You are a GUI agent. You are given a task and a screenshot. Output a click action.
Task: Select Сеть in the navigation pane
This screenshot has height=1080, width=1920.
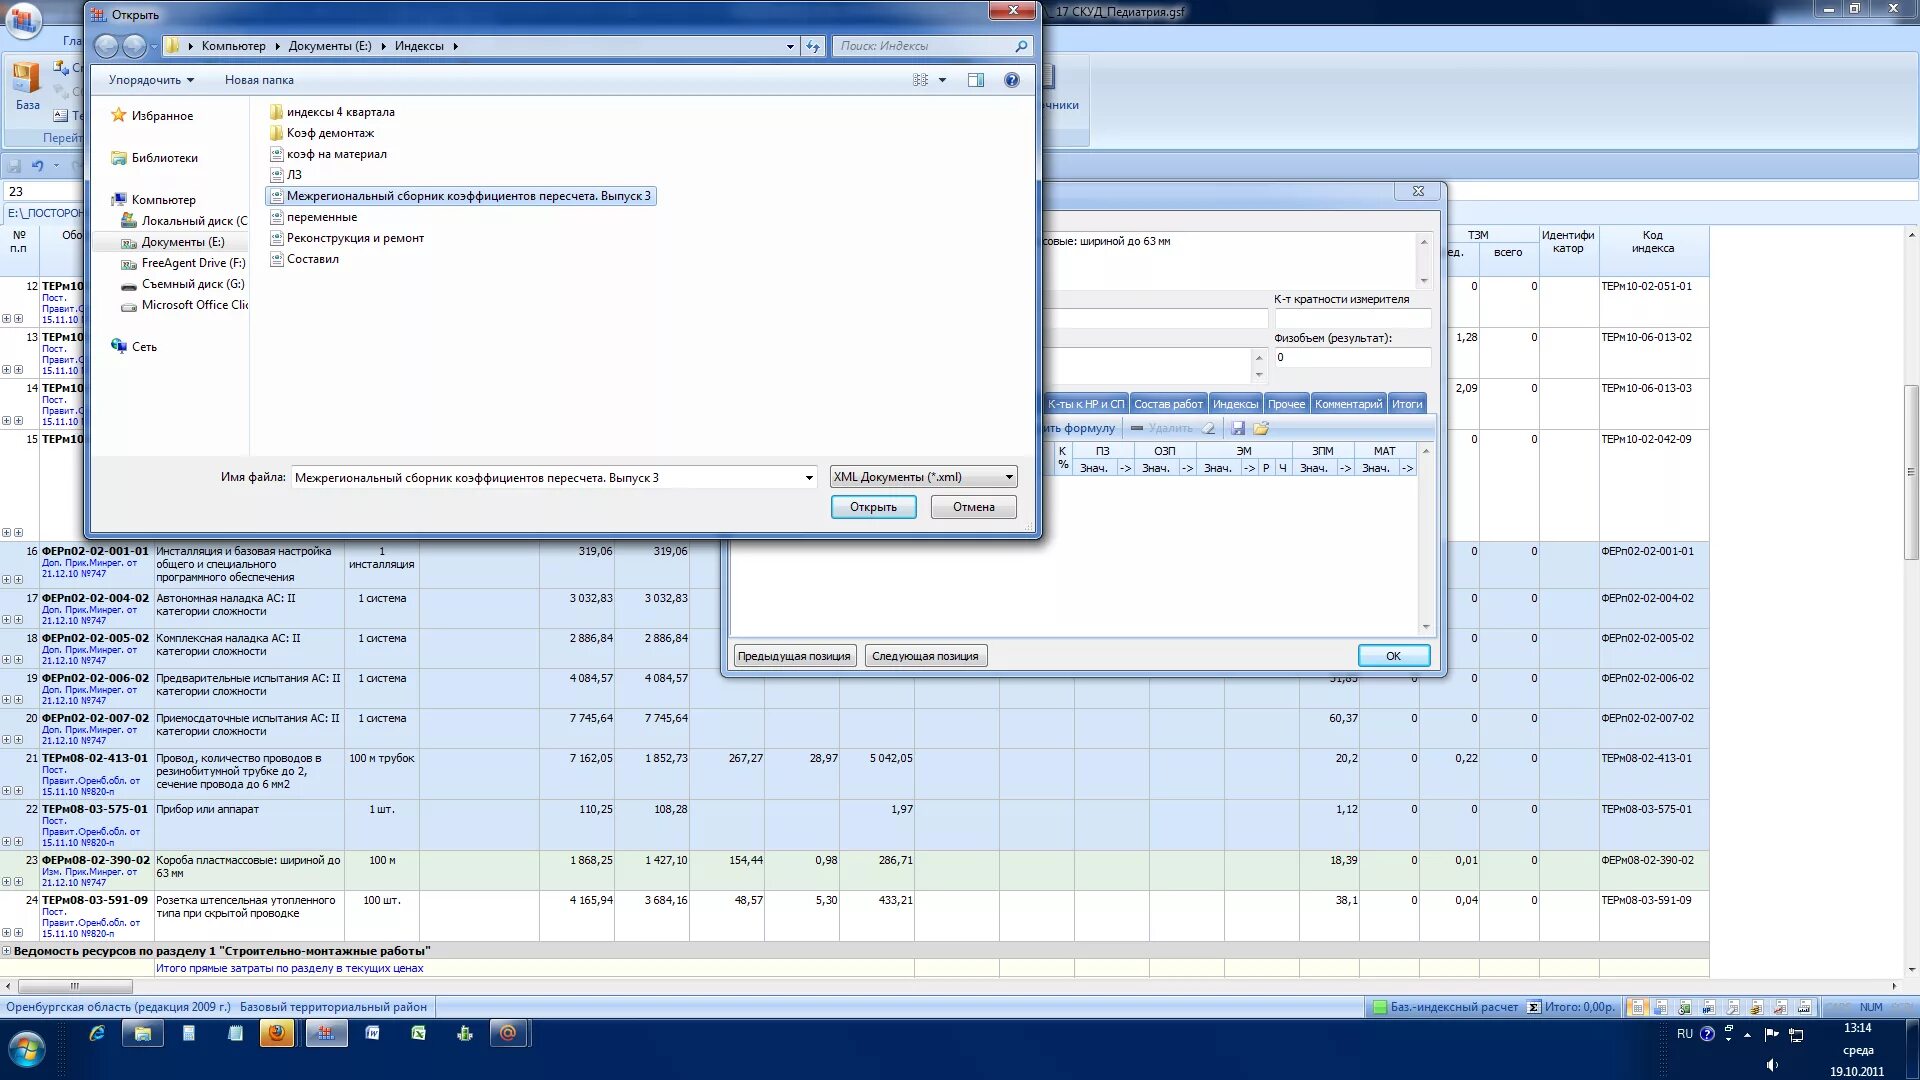(x=134, y=347)
